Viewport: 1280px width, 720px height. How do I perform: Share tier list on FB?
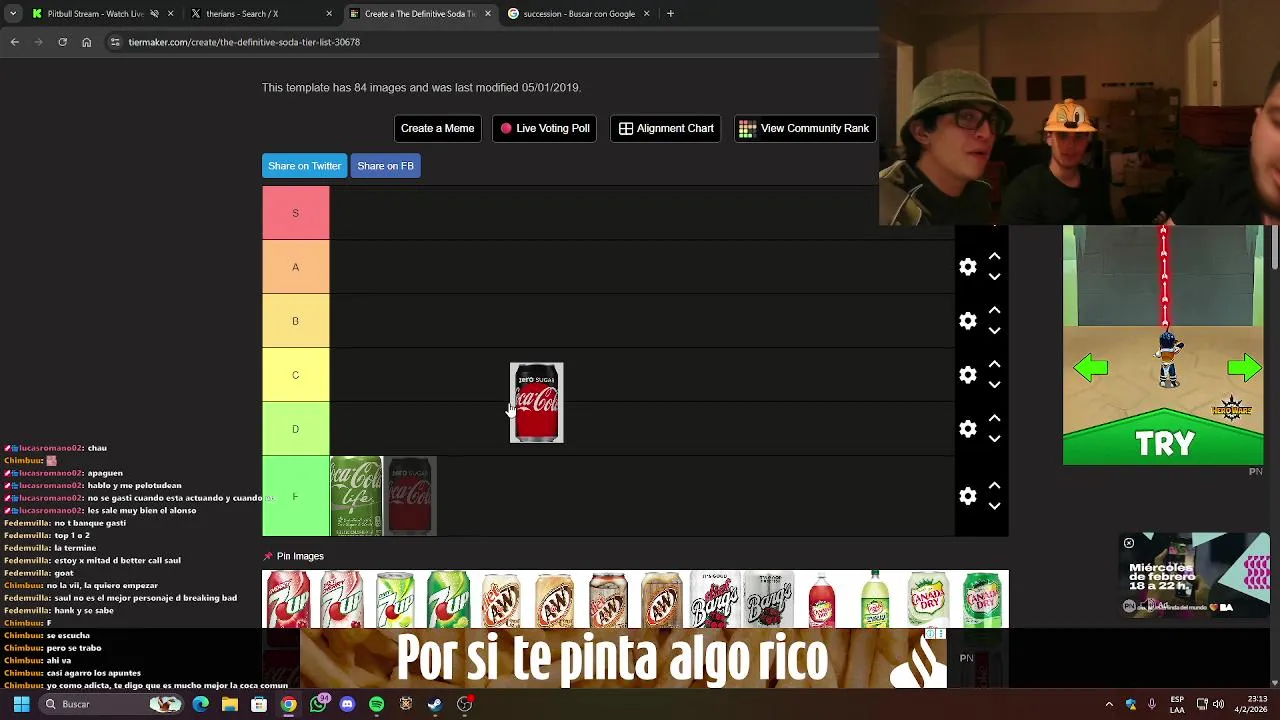[x=385, y=166]
